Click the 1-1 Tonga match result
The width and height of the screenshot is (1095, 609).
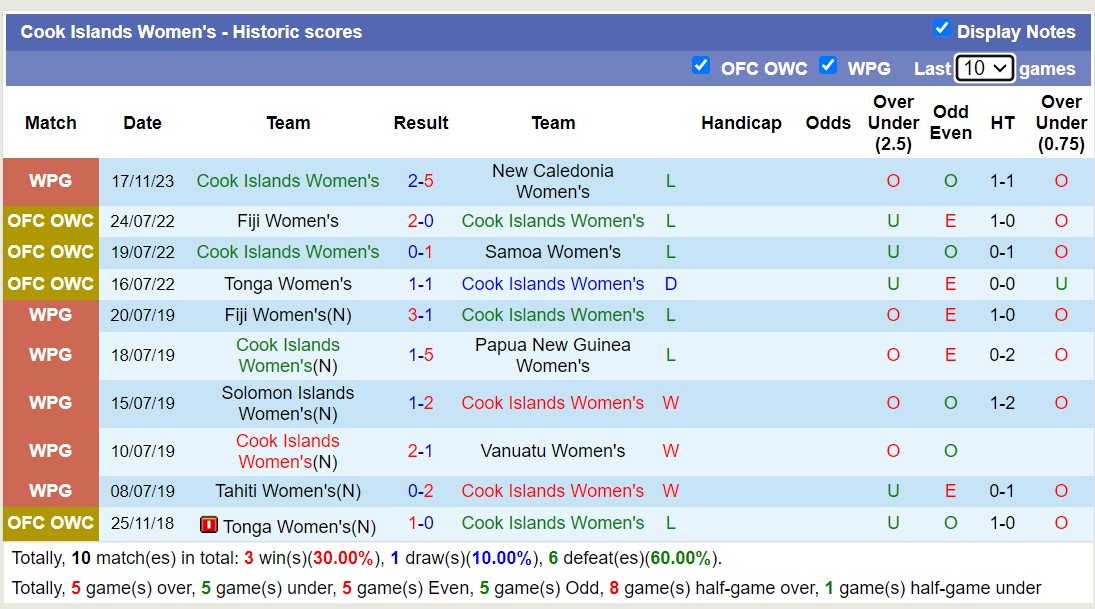pyautogui.click(x=420, y=284)
